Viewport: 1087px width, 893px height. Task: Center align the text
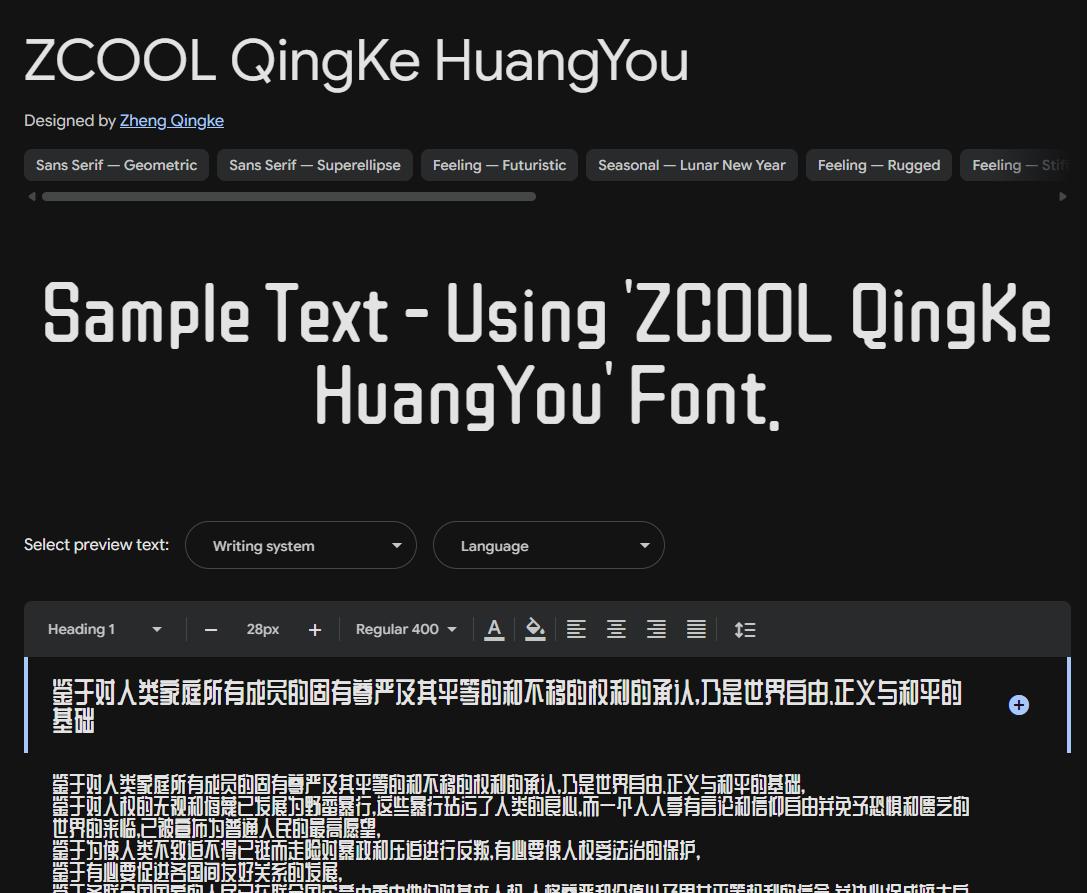tap(616, 630)
